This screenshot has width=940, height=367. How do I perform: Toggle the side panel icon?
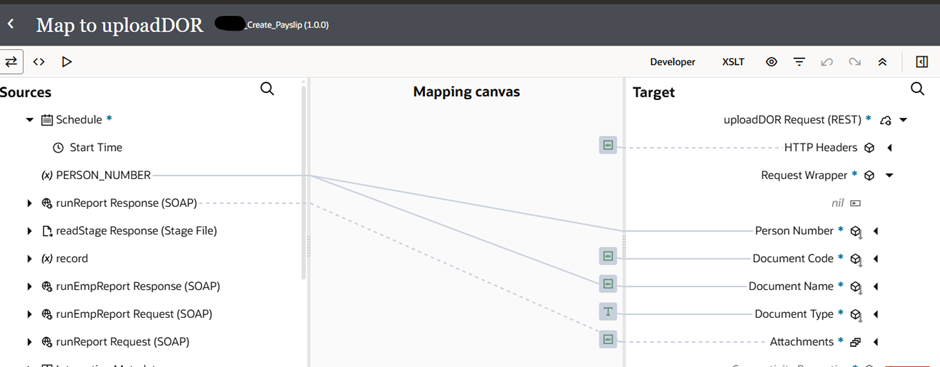point(922,62)
